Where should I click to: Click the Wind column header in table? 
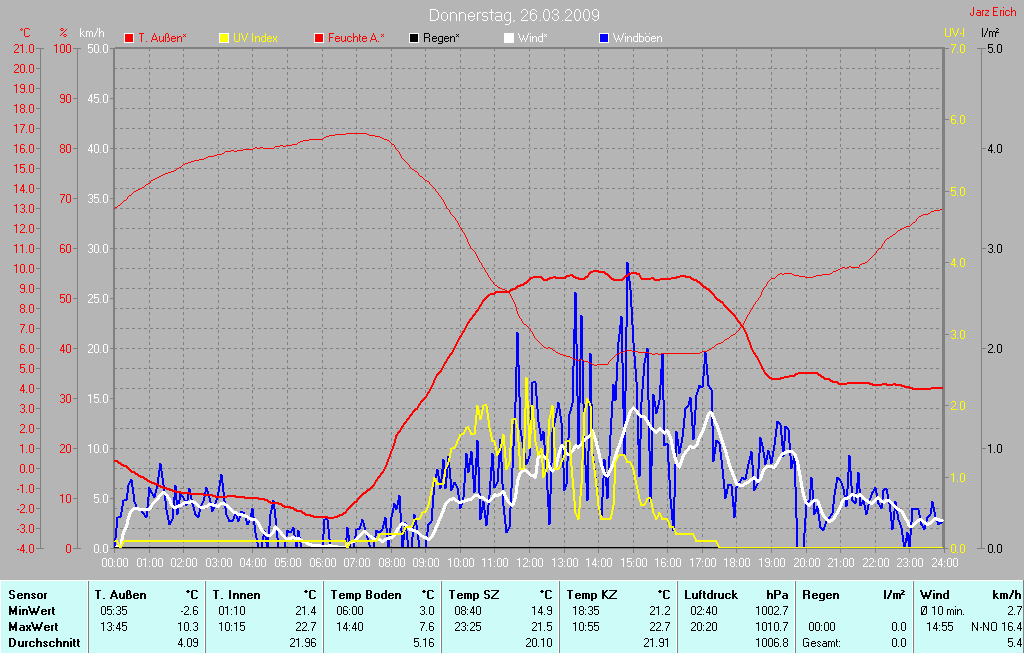[x=935, y=595]
